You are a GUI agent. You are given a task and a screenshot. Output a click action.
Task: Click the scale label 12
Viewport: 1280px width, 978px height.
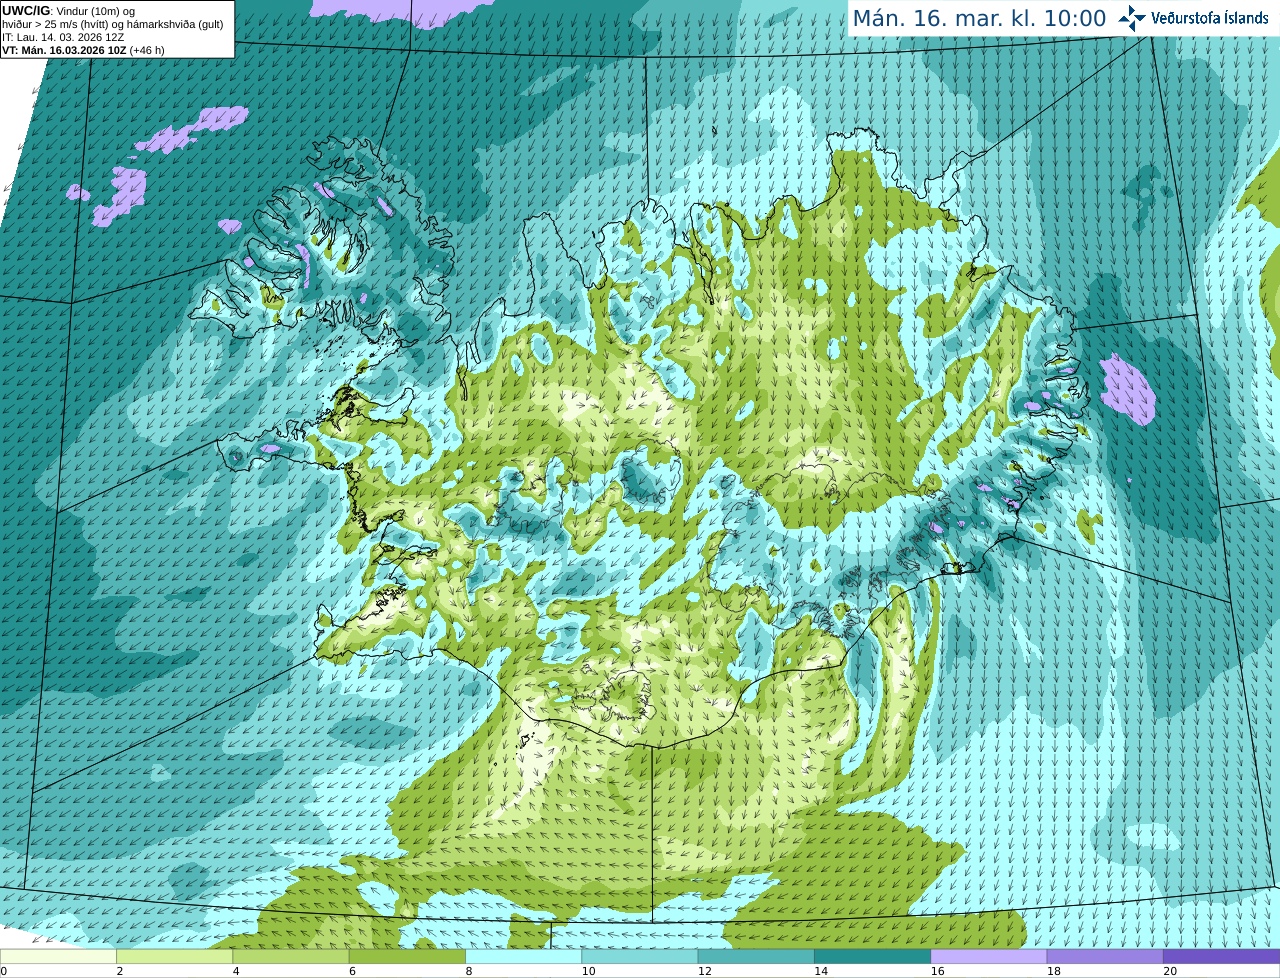[705, 971]
